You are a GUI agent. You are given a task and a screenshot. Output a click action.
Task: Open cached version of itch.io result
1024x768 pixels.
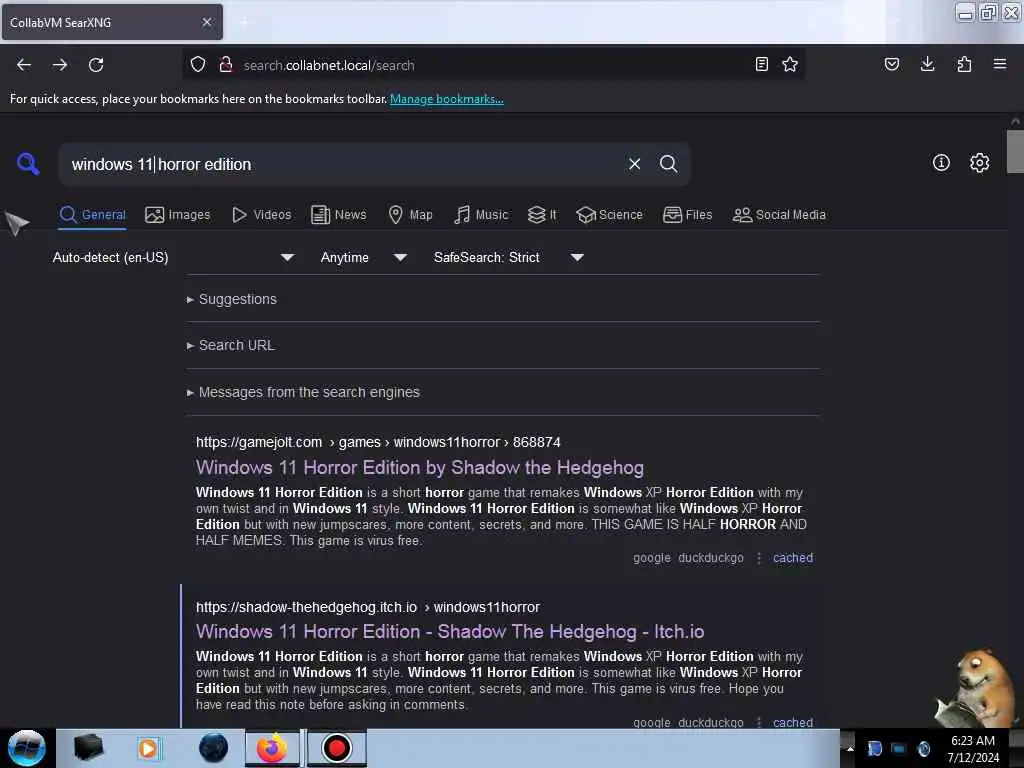point(793,722)
